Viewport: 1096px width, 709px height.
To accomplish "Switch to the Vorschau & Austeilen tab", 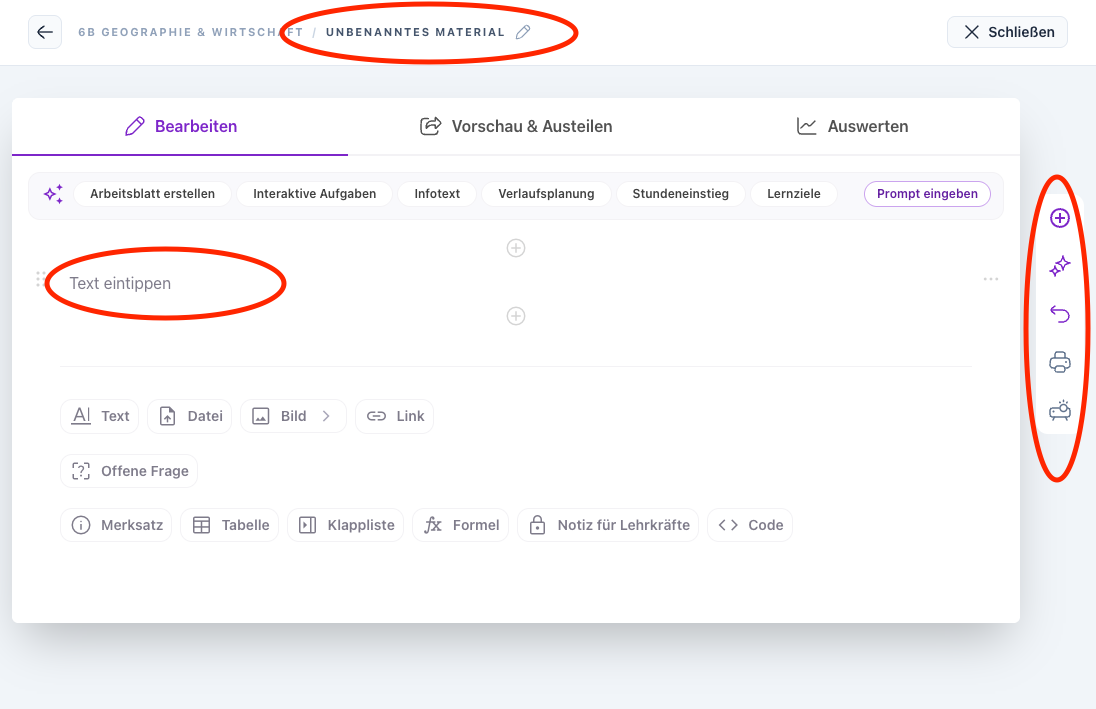I will (516, 126).
